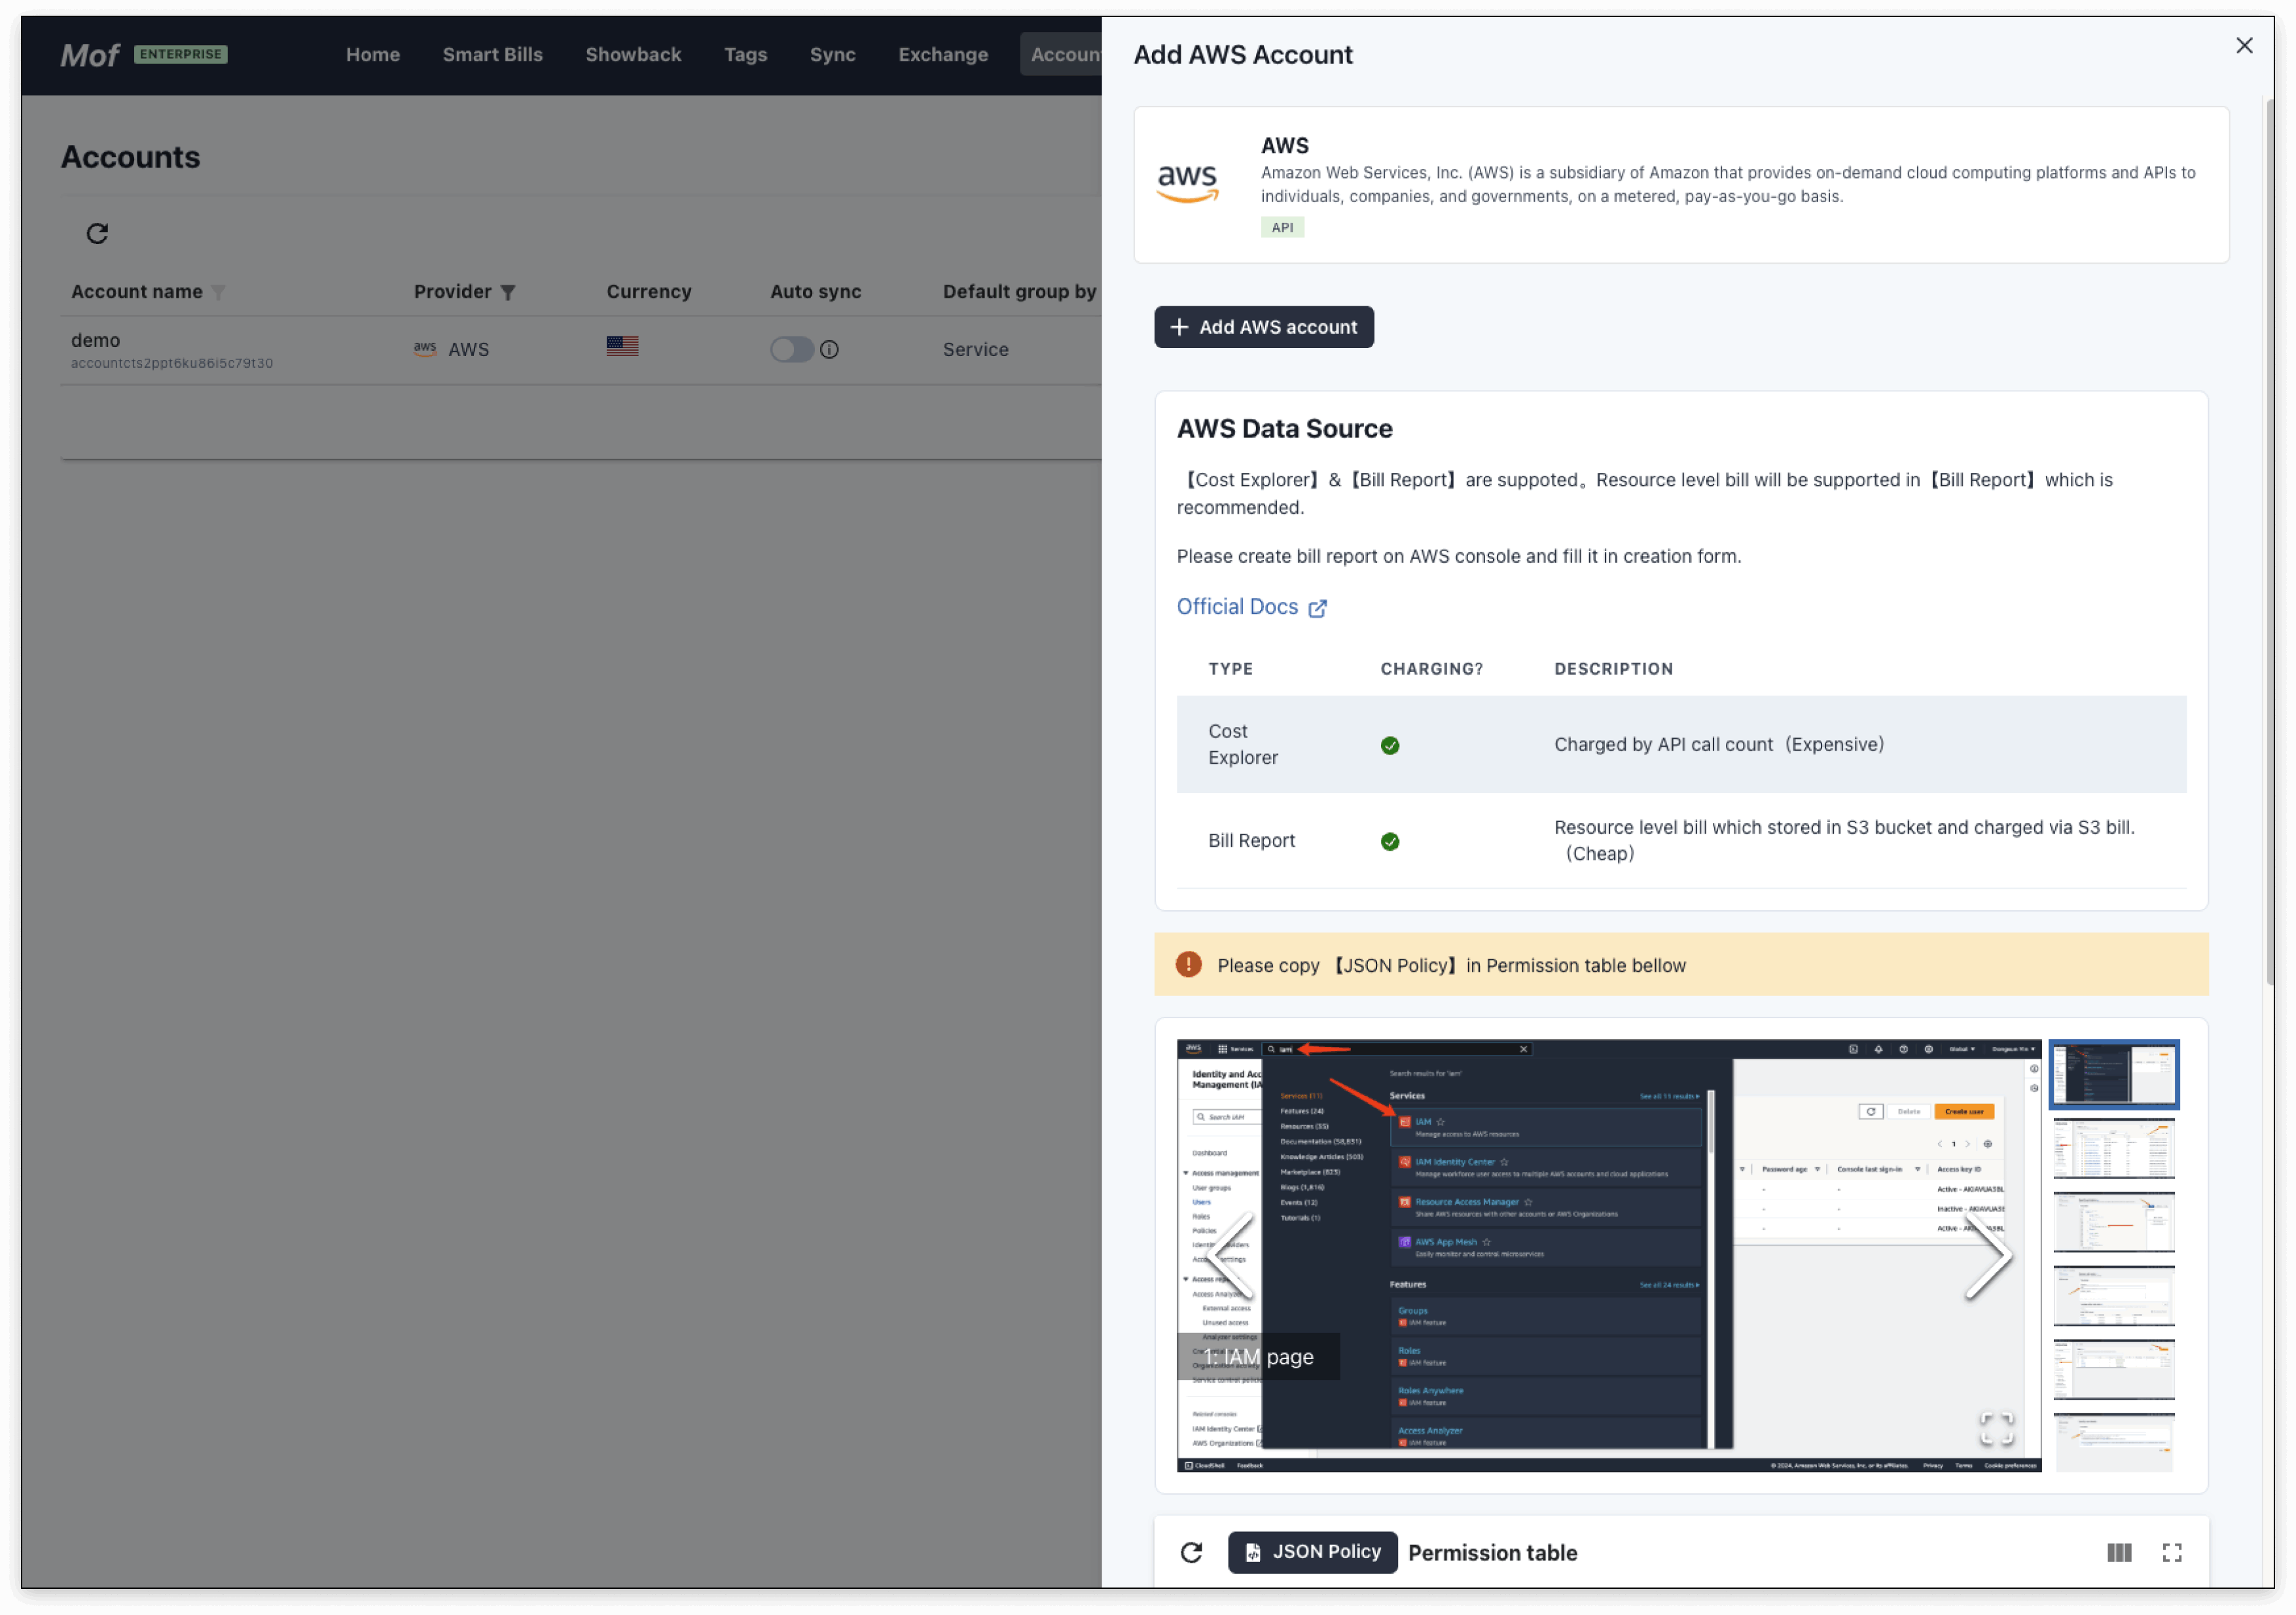Image resolution: width=2296 pixels, height=1615 pixels.
Task: Click the Currency column header
Action: point(648,291)
